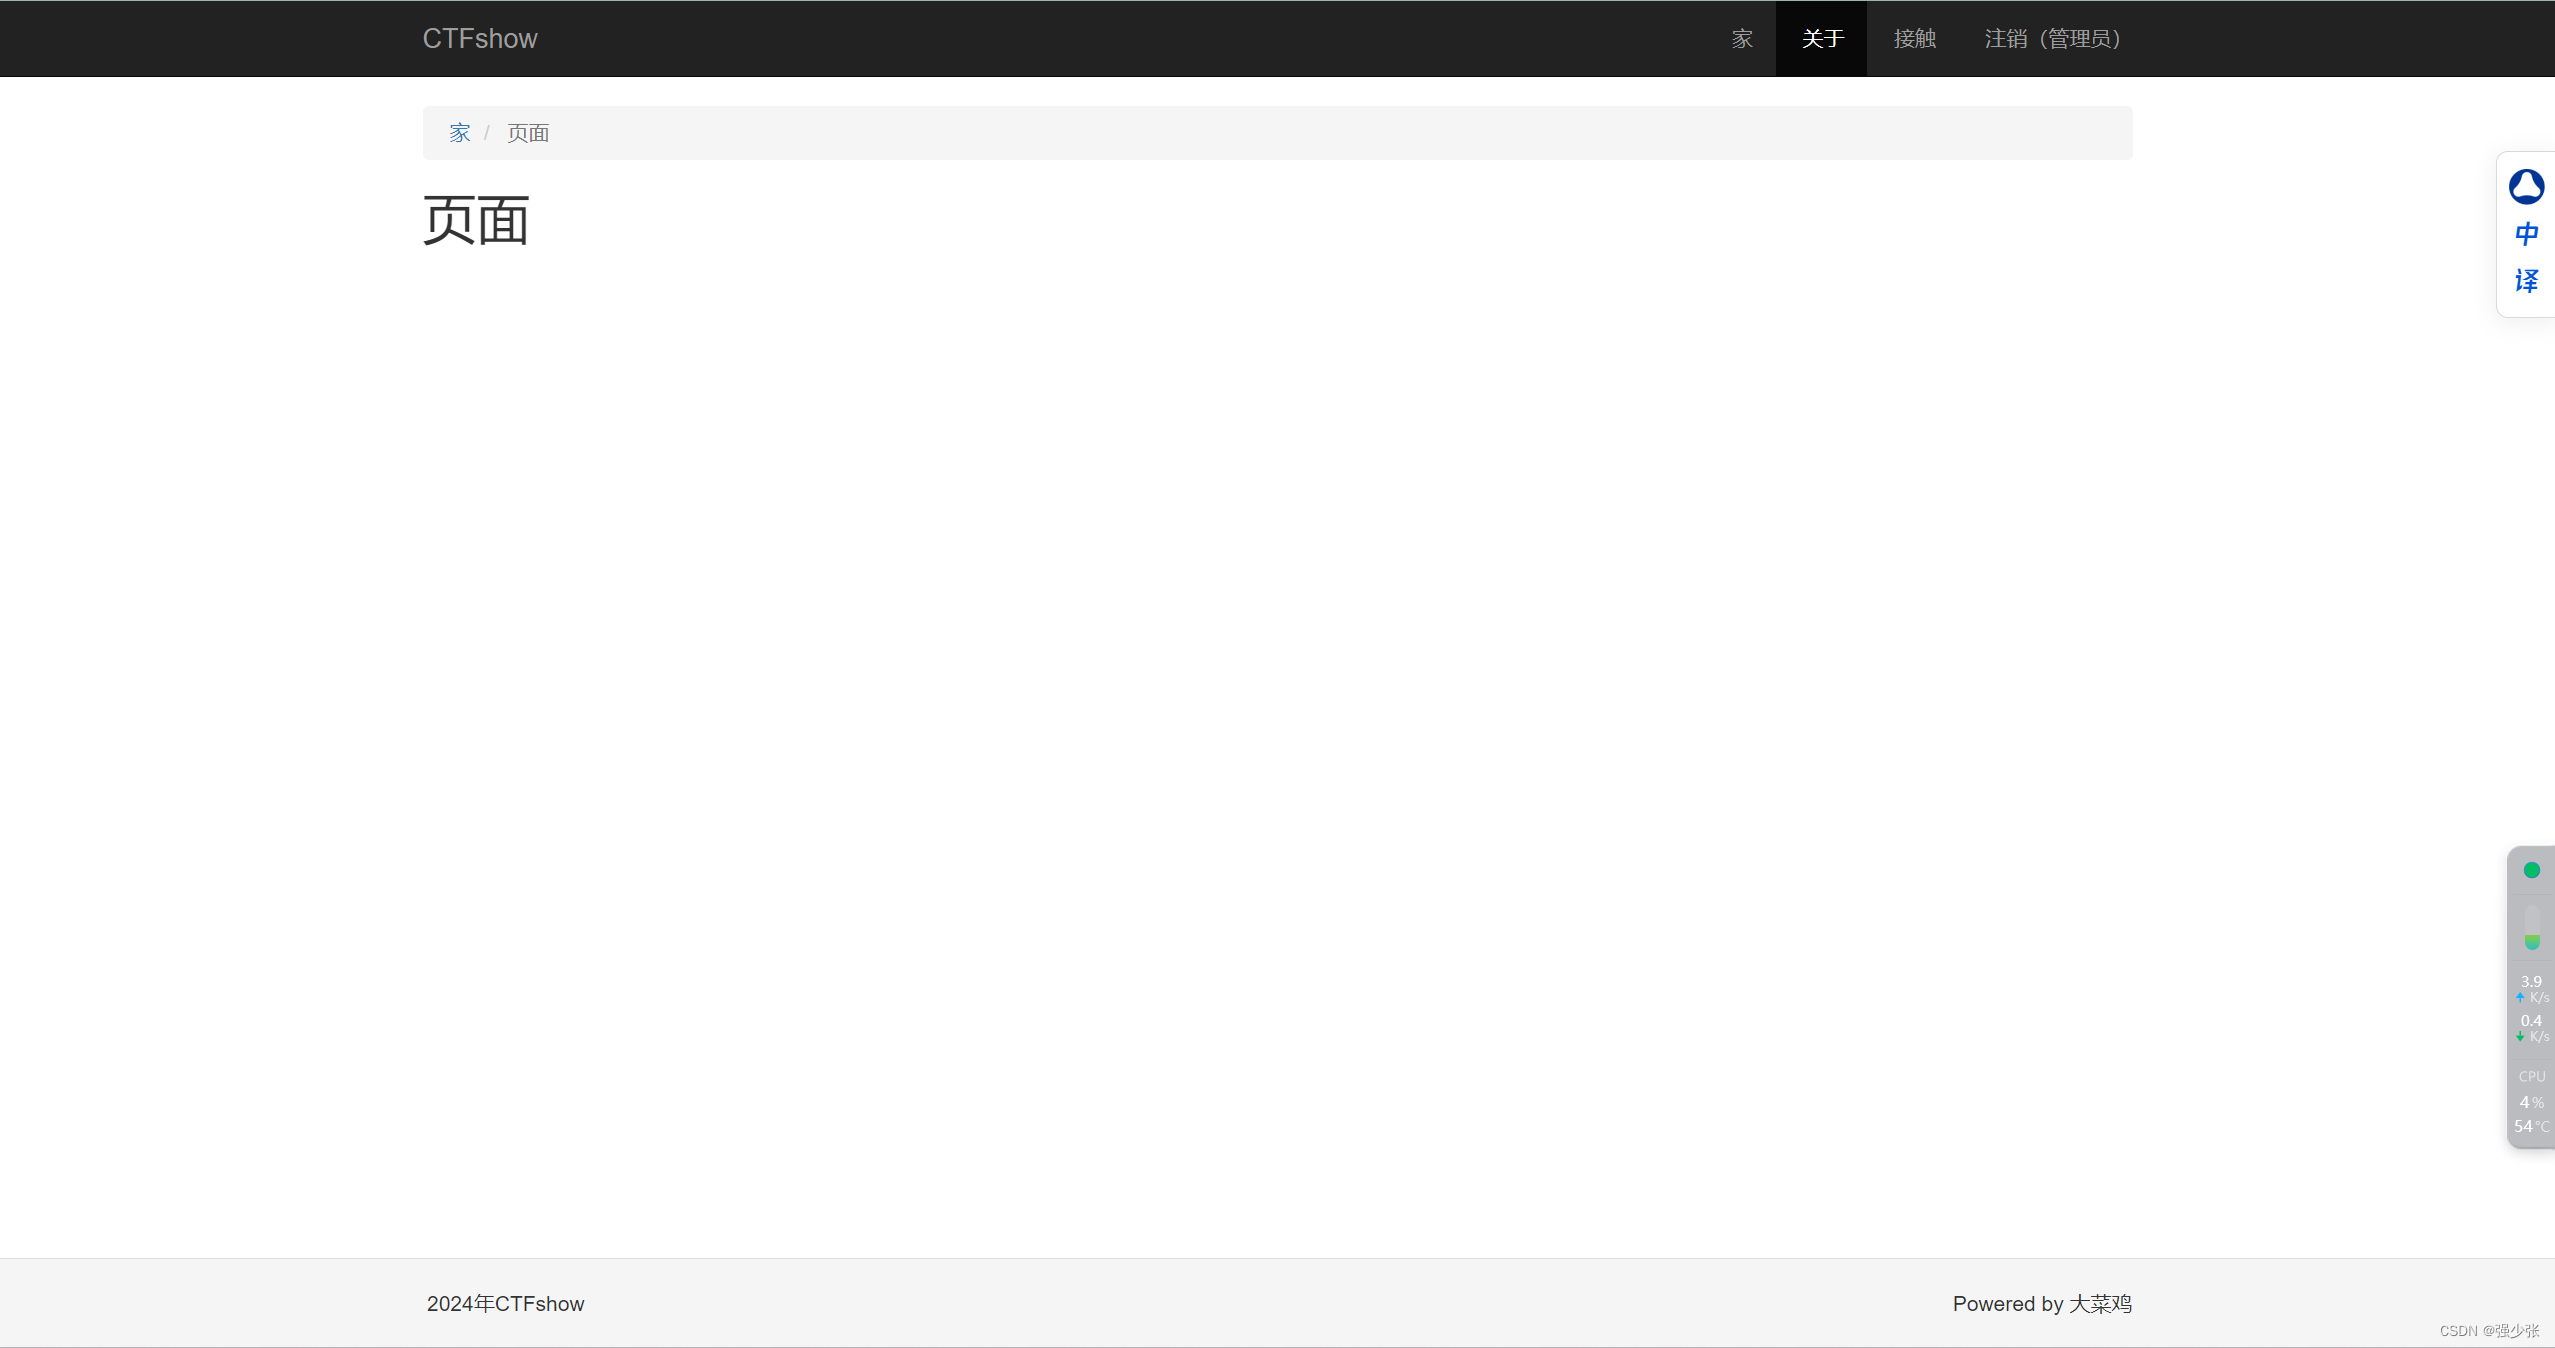
Task: Expand the 家 breadcrumb home link
Action: 458,132
